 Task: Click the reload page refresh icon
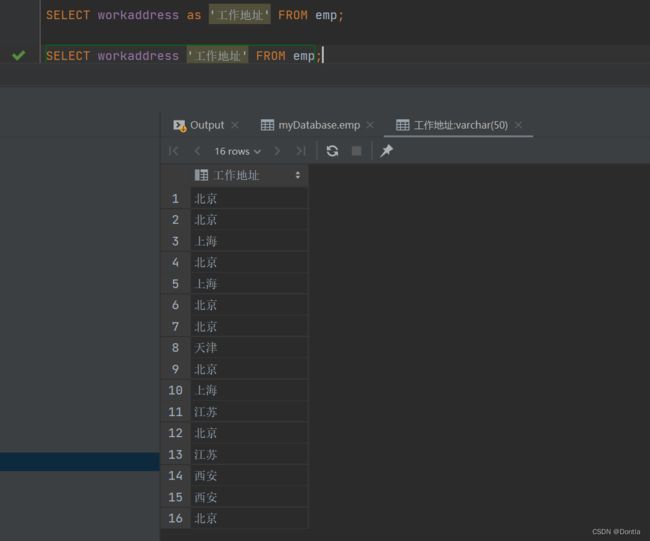pyautogui.click(x=332, y=151)
